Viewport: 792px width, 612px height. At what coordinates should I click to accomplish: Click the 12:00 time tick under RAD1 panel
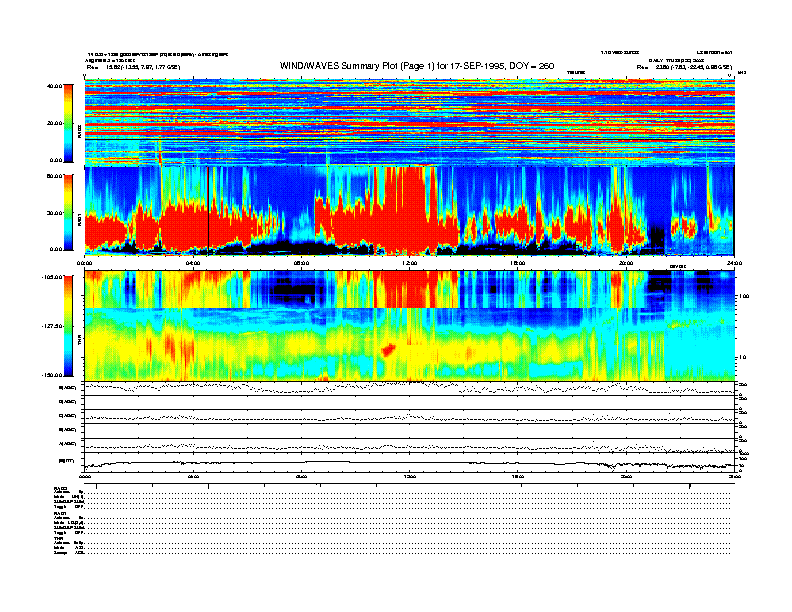tap(410, 263)
